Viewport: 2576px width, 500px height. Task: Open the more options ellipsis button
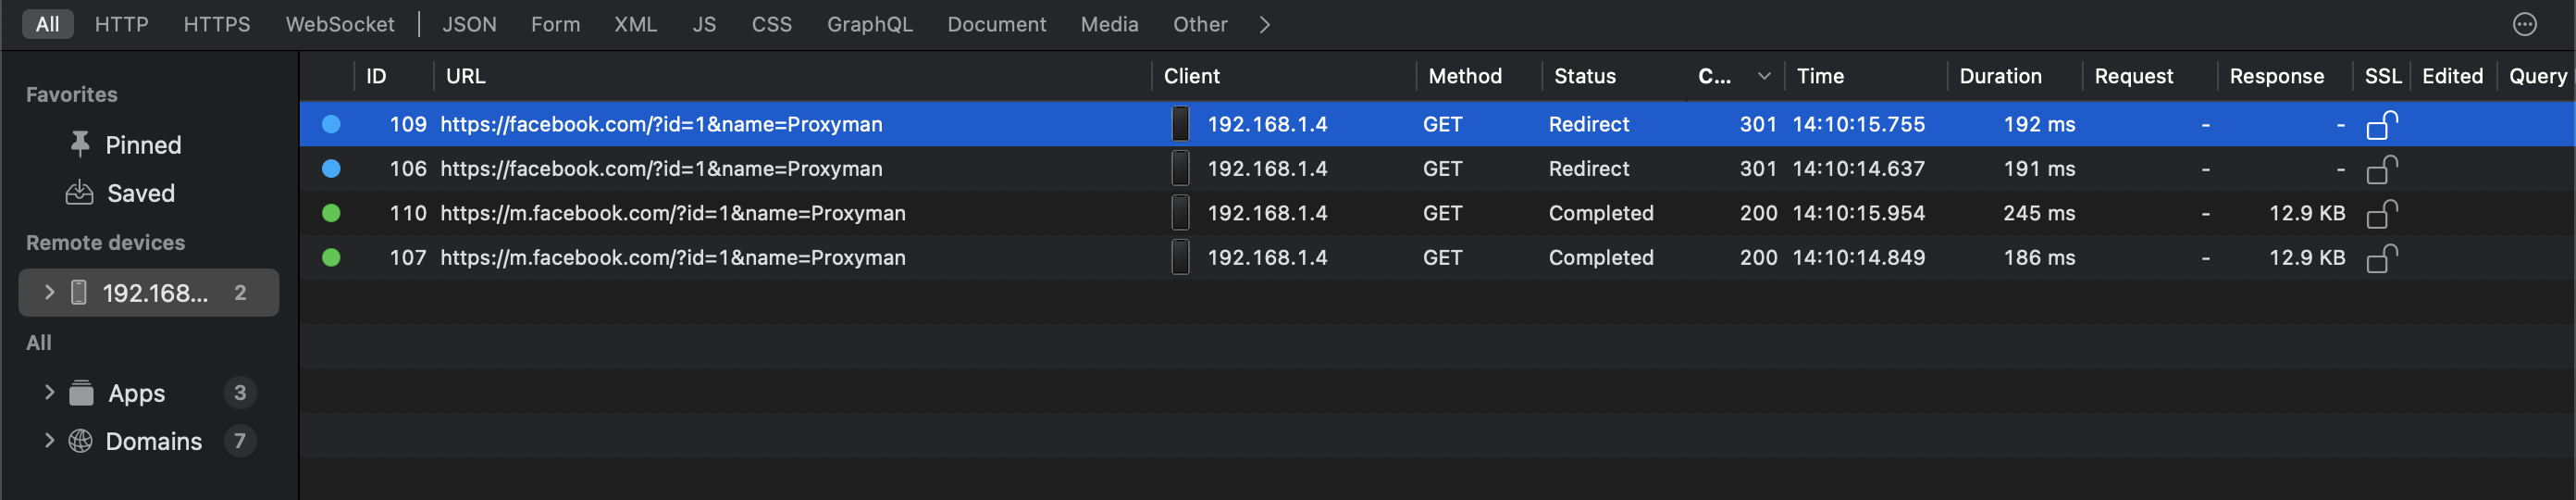coord(2524,24)
